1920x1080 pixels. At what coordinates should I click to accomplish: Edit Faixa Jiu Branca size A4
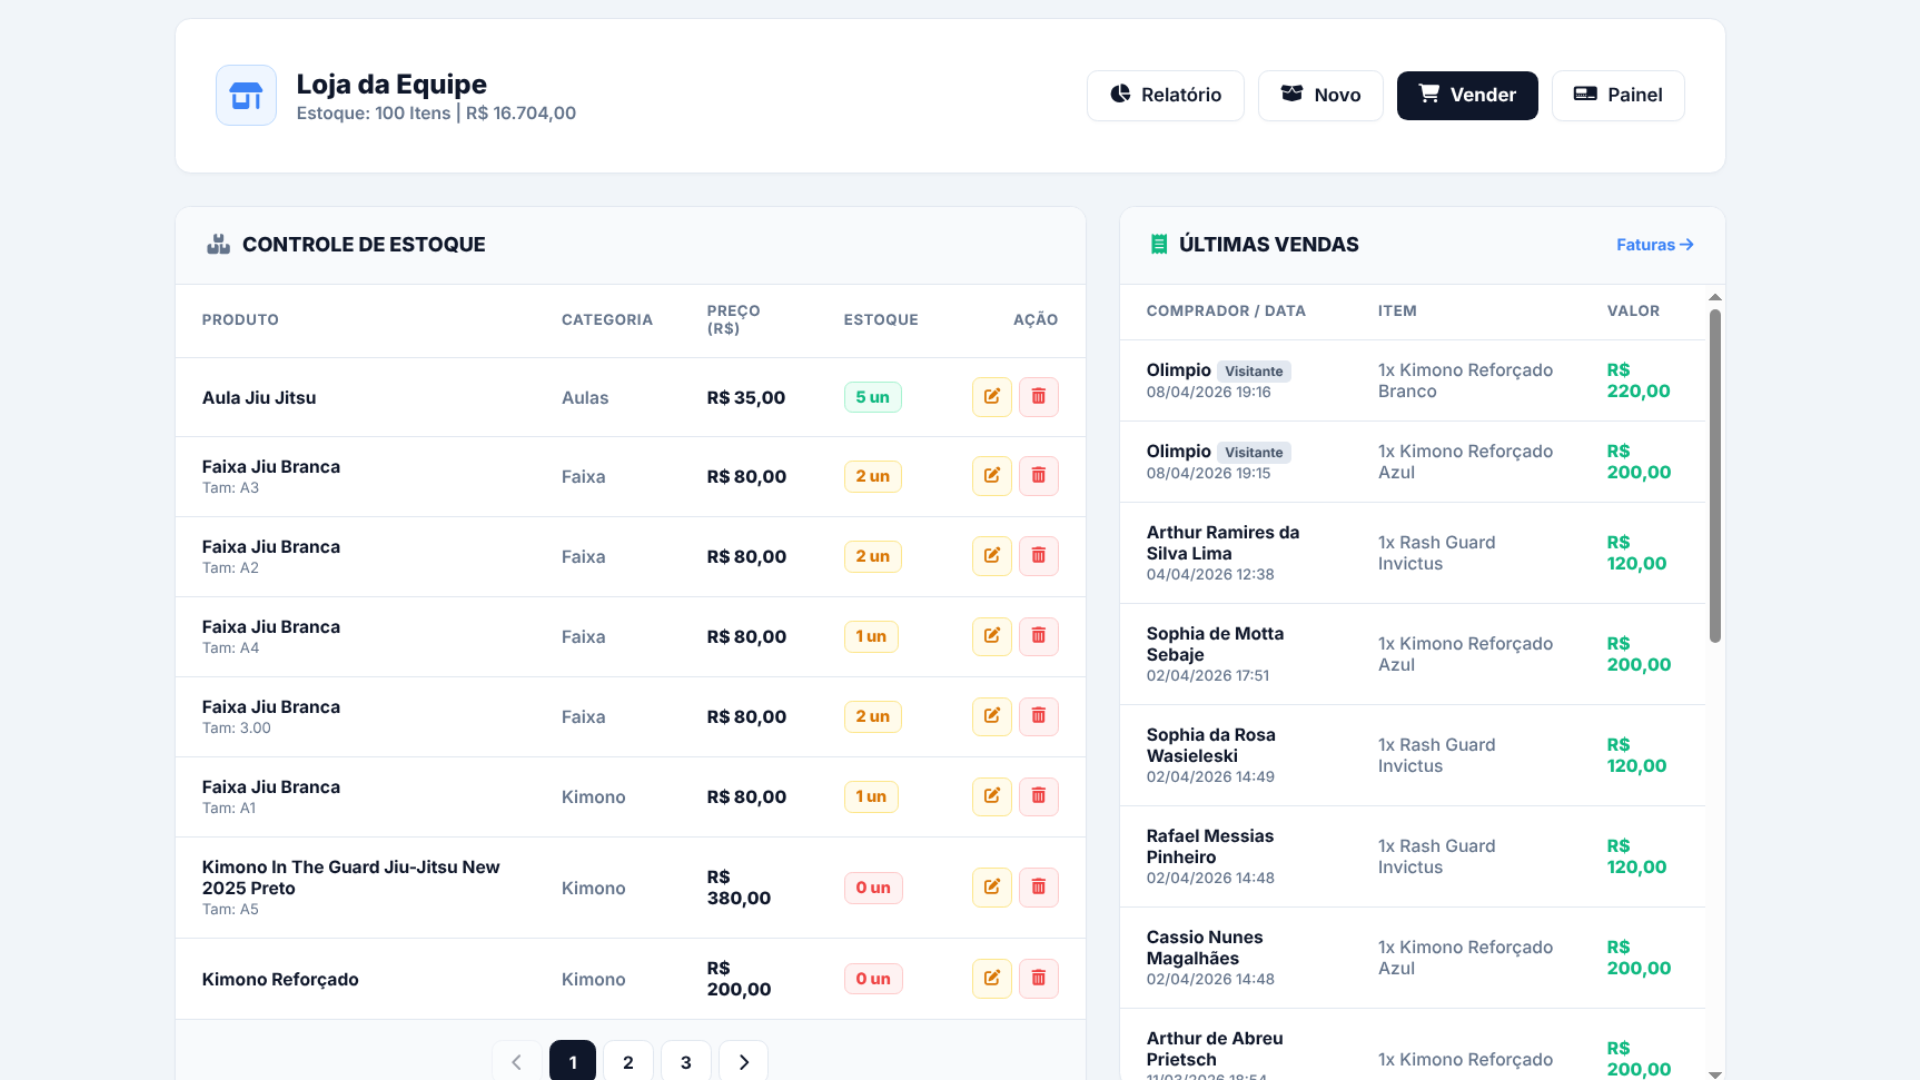click(x=992, y=636)
